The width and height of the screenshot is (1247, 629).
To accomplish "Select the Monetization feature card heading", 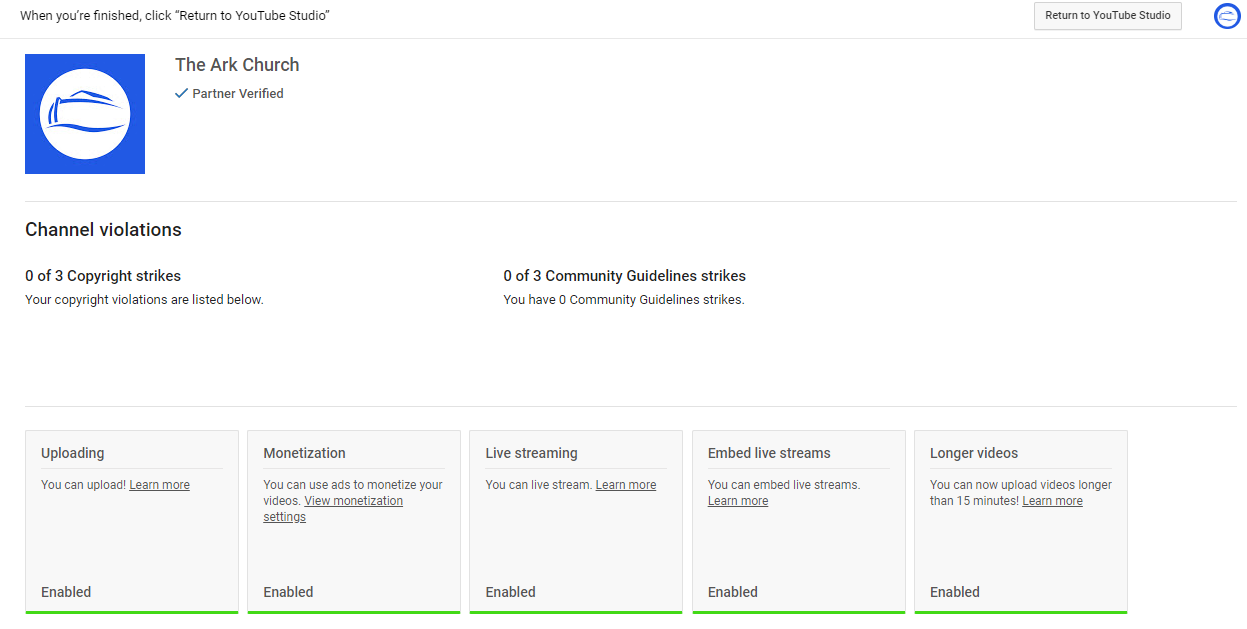I will tap(304, 453).
